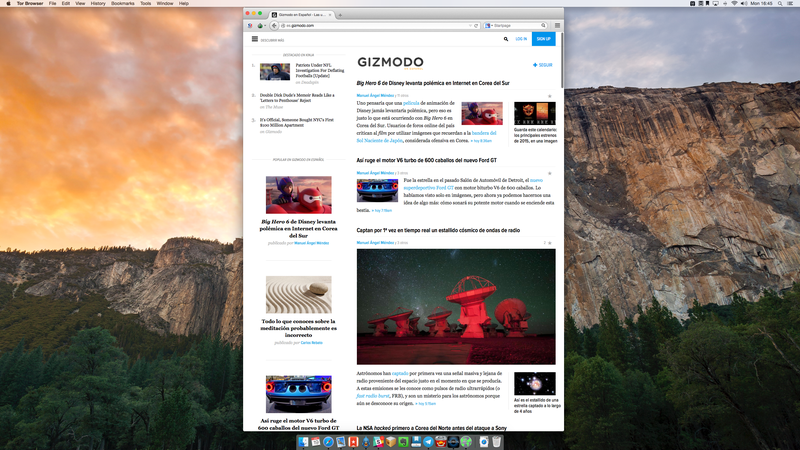Open the 'captado' link in radio burst text
Image resolution: width=800 pixels, height=450 pixels.
pyautogui.click(x=400, y=373)
